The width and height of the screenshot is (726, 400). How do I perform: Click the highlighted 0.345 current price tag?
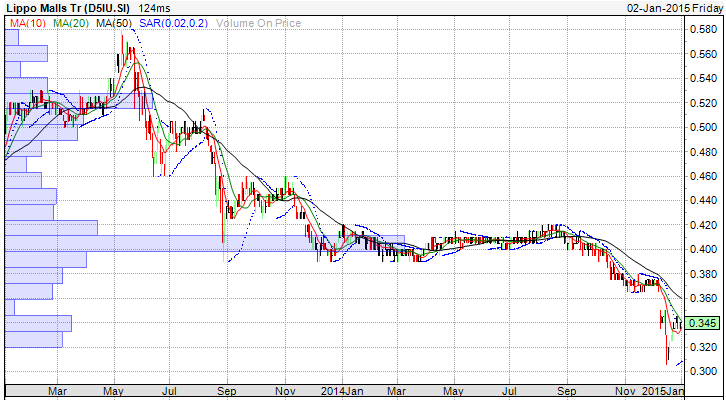pos(703,323)
